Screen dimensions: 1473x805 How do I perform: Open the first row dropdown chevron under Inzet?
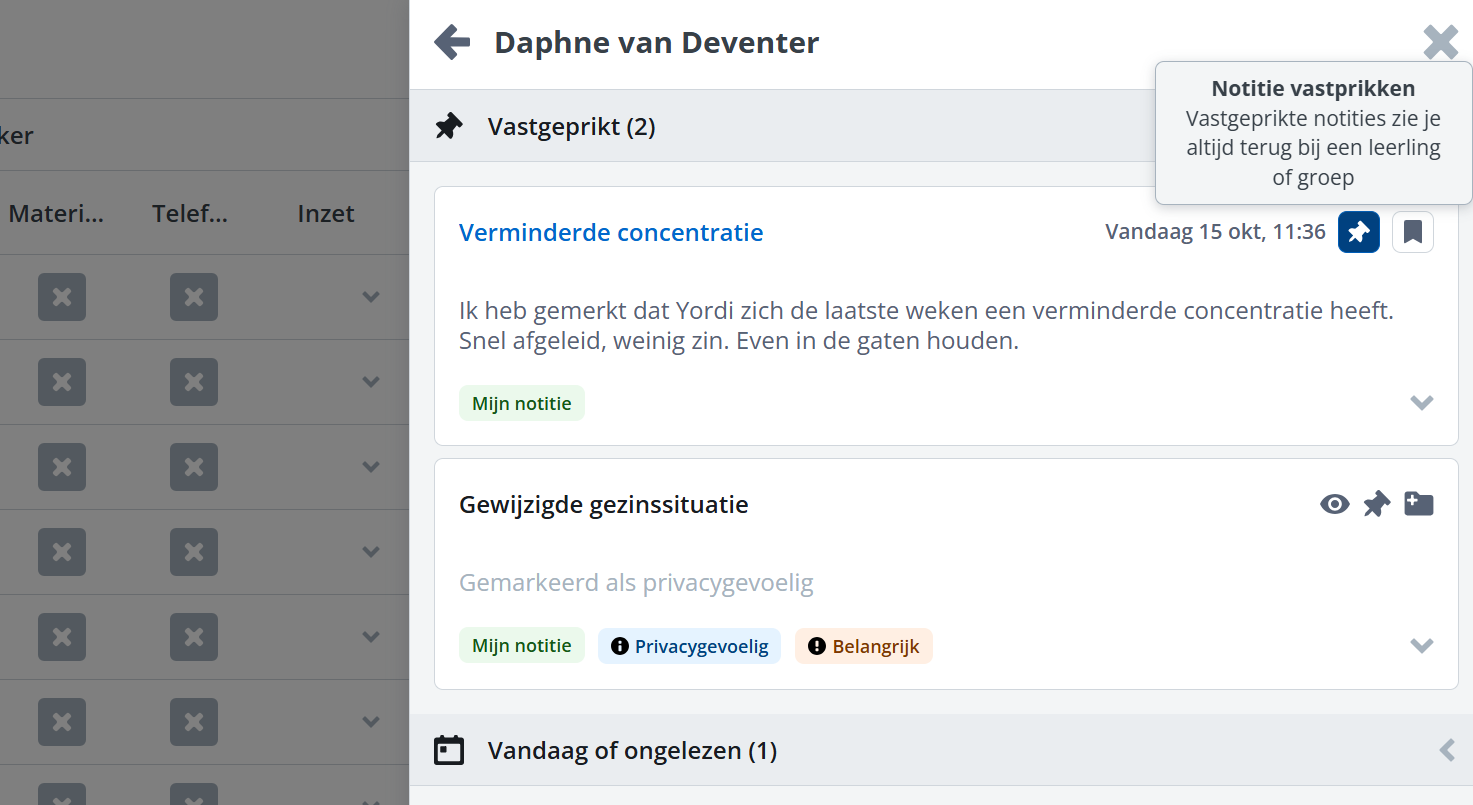(x=371, y=297)
